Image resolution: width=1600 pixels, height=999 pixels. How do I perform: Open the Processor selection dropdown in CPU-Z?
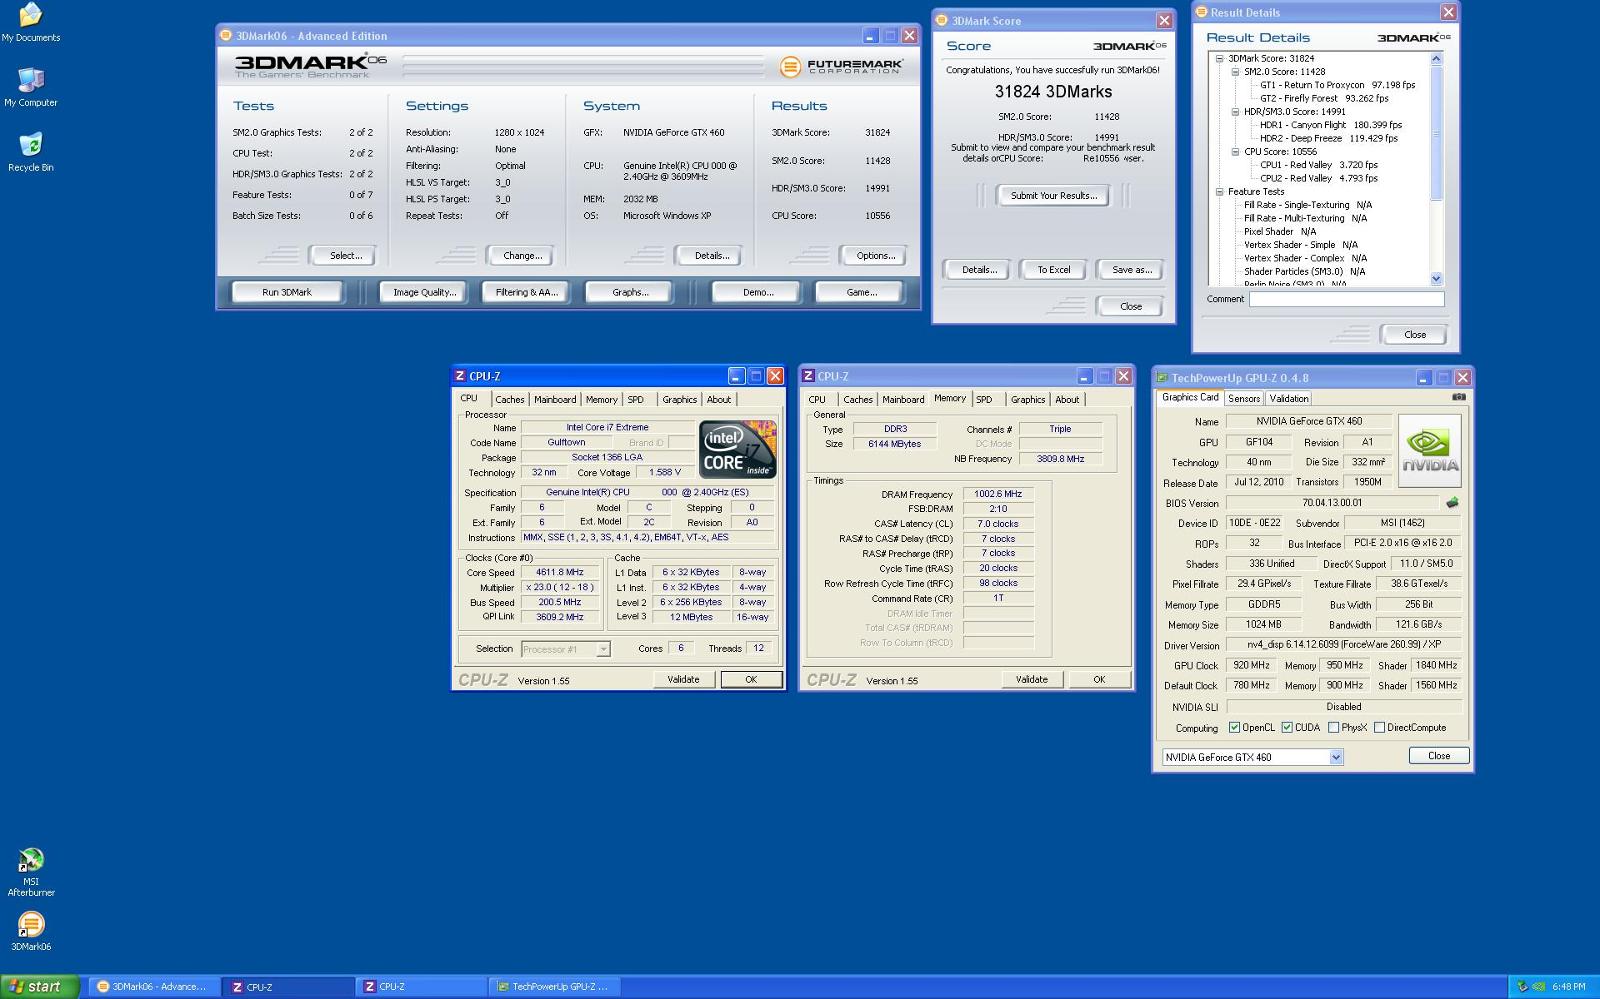click(603, 649)
